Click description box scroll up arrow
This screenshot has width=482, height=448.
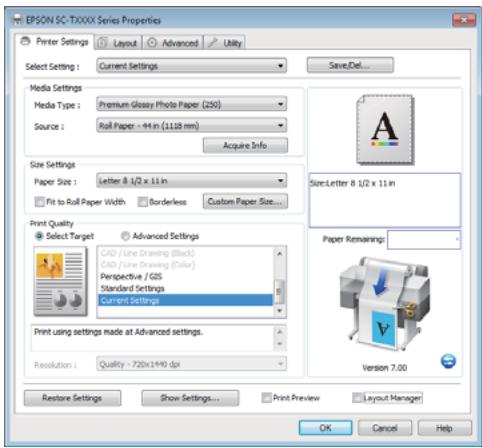(280, 332)
